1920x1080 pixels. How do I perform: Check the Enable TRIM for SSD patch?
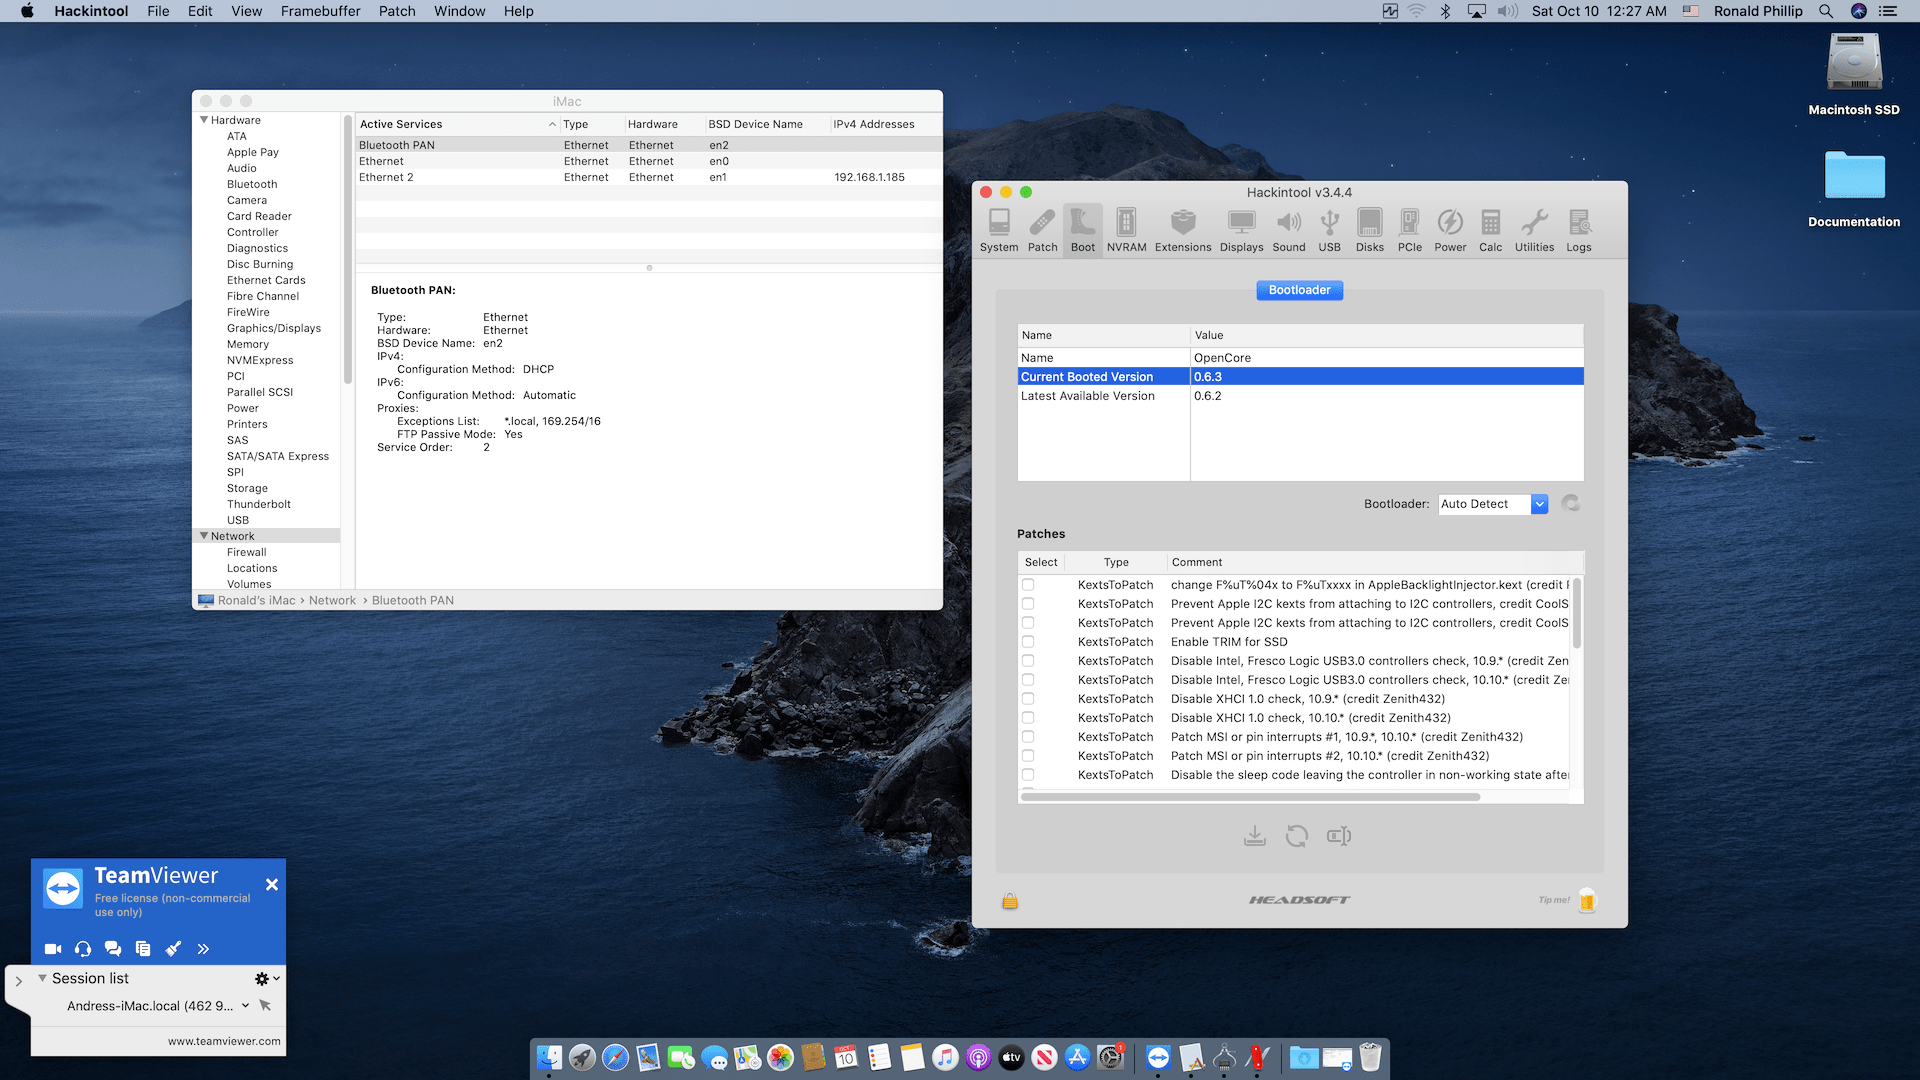(x=1028, y=642)
